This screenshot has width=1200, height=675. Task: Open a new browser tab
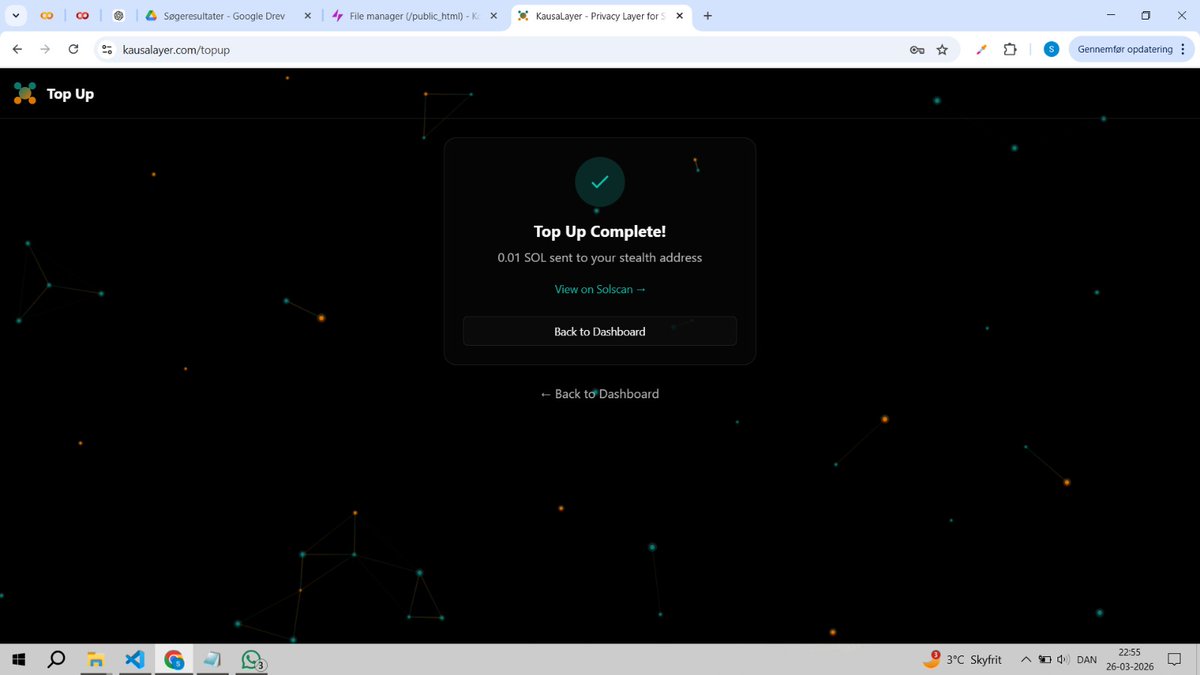coord(708,16)
